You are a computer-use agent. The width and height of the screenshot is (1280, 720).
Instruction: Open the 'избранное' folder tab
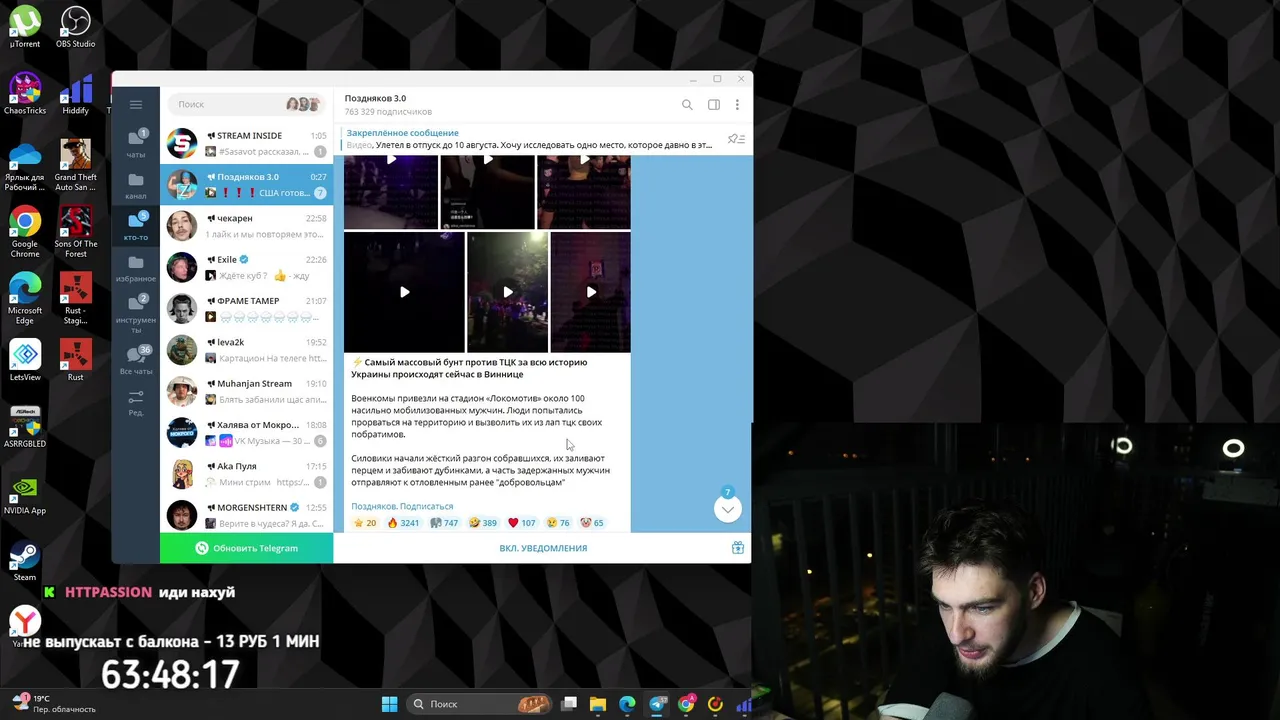point(136,268)
